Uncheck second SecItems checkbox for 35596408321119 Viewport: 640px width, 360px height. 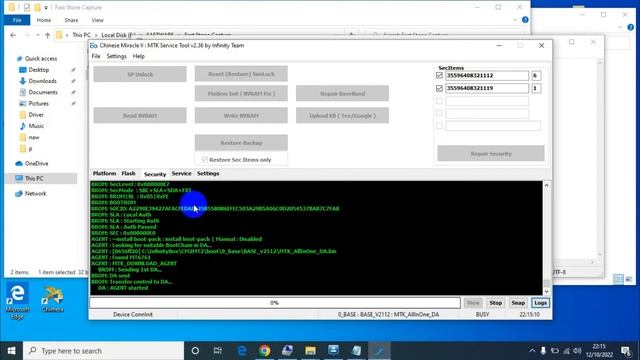pos(439,88)
